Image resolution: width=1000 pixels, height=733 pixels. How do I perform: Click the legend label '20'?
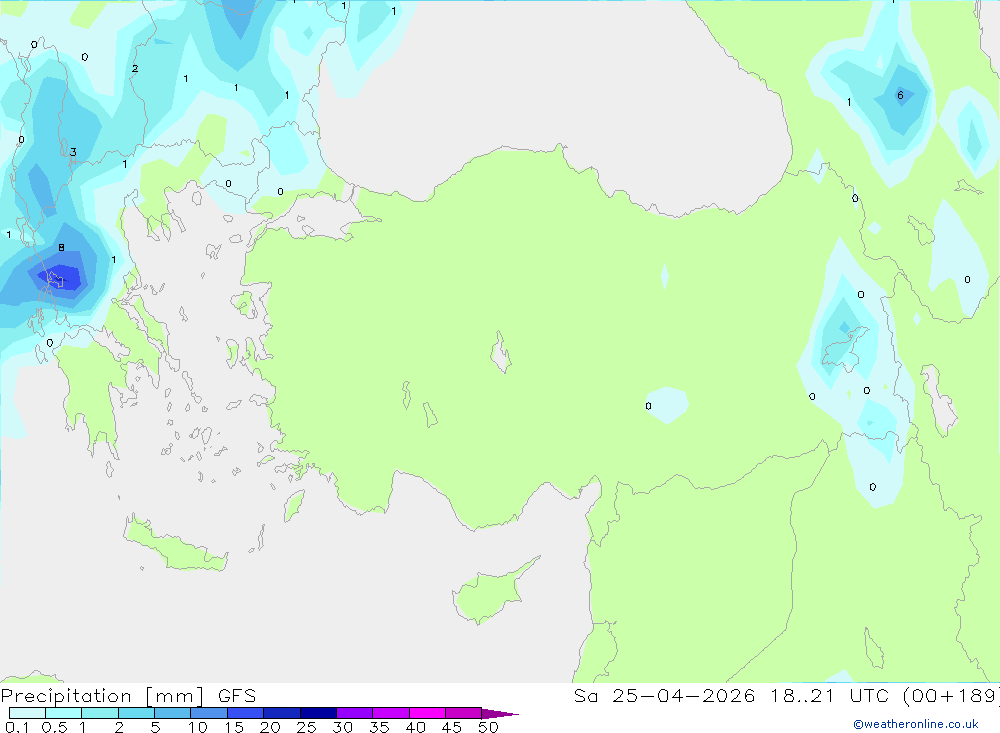(x=270, y=727)
